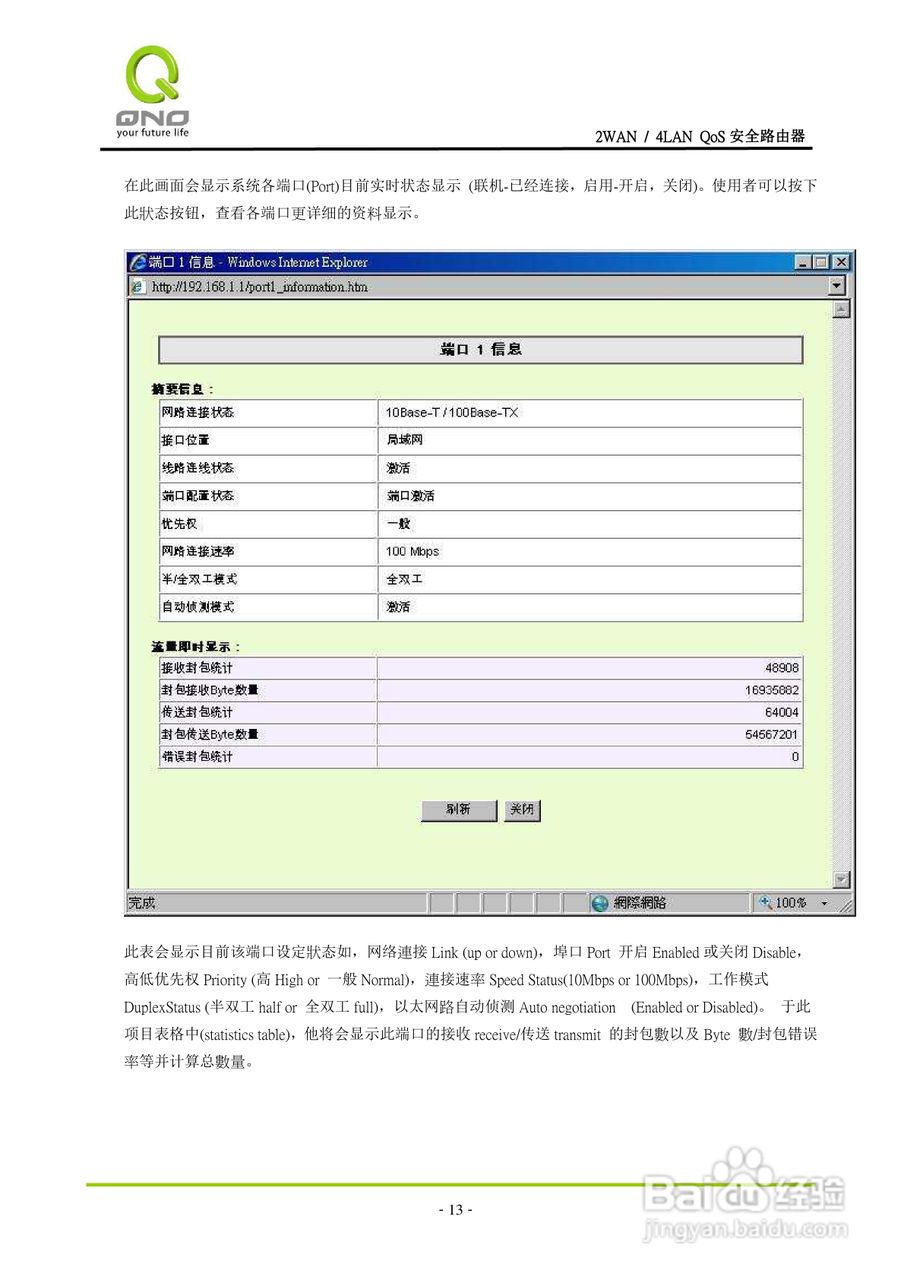Image resolution: width=904 pixels, height=1280 pixels.
Task: Click the 全双工 duplex value
Action: [404, 579]
